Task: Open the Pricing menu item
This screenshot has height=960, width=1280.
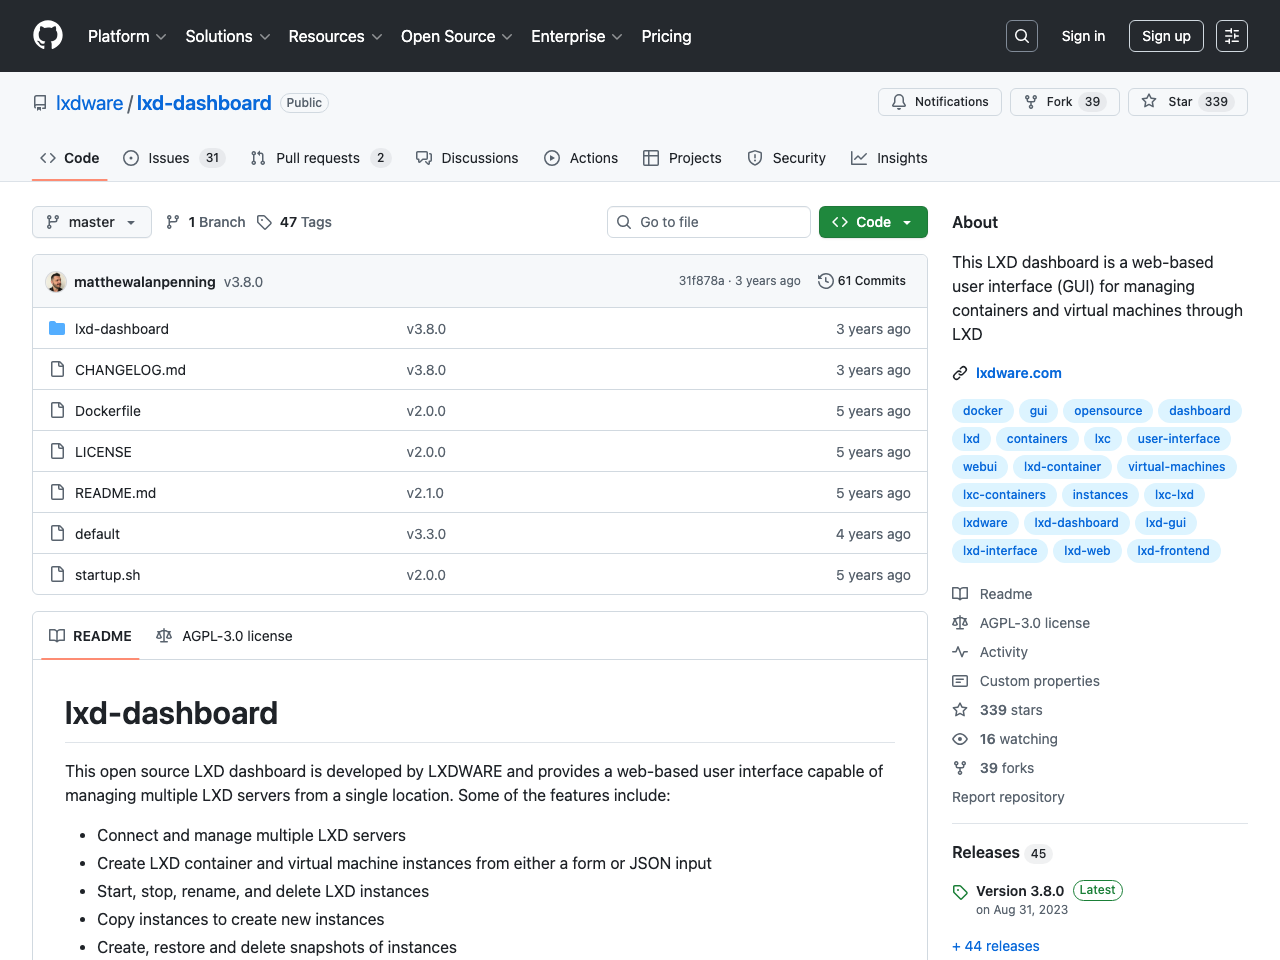Action: (x=666, y=36)
